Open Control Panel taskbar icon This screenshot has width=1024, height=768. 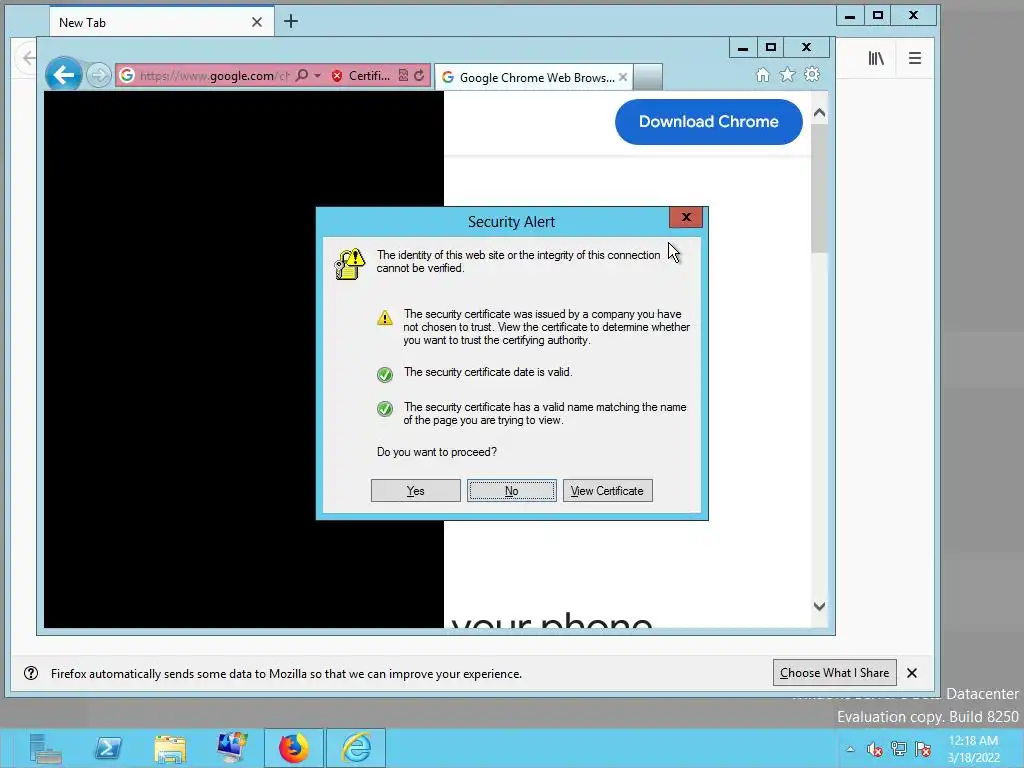[x=232, y=748]
